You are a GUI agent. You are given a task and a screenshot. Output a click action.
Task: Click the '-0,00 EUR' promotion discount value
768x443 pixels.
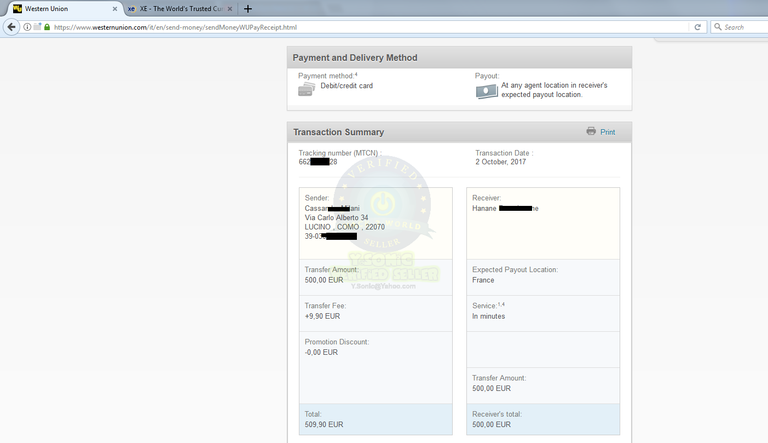321,352
